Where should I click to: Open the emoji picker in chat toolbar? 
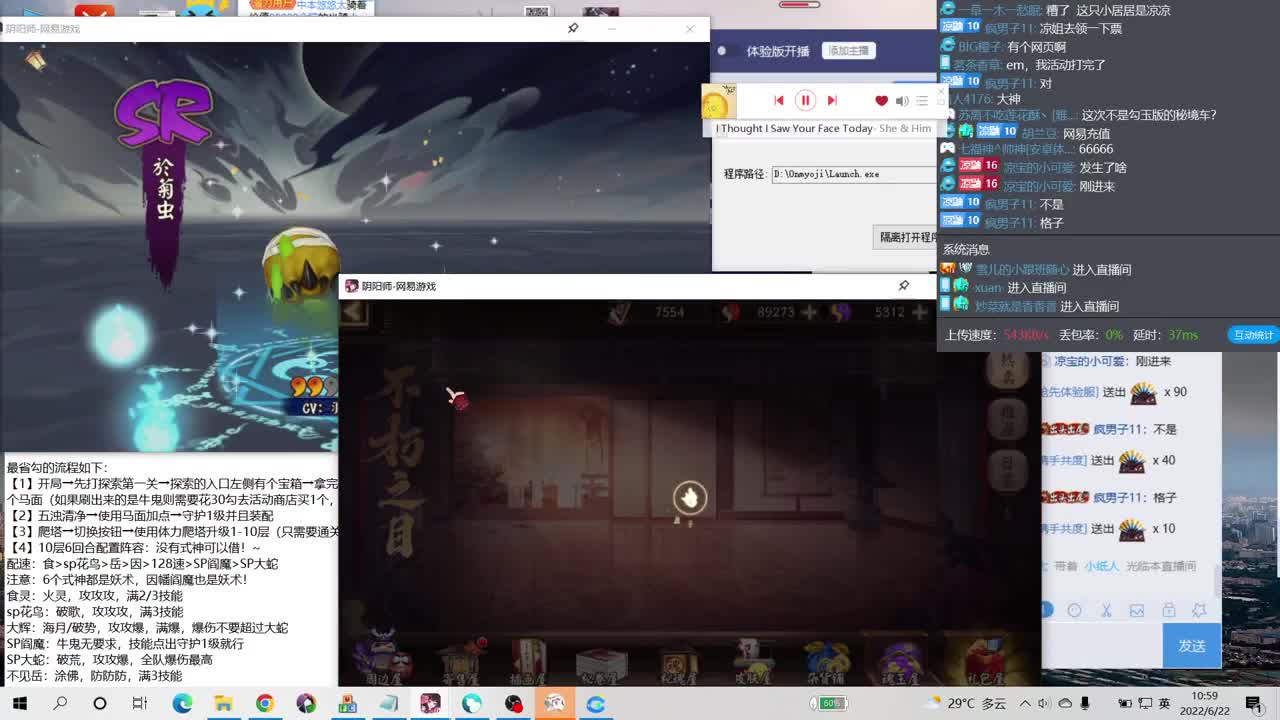[x=1074, y=610]
